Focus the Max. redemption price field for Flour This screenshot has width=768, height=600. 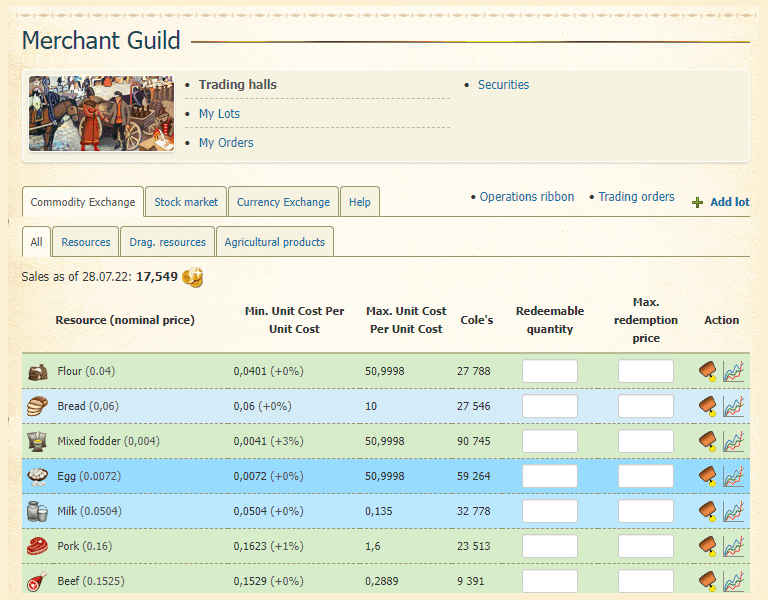pos(646,371)
